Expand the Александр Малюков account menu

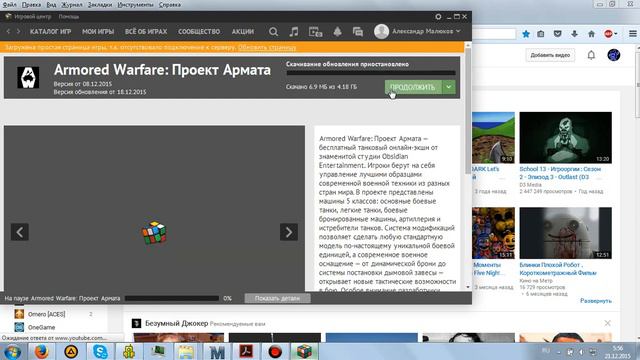[x=458, y=31]
